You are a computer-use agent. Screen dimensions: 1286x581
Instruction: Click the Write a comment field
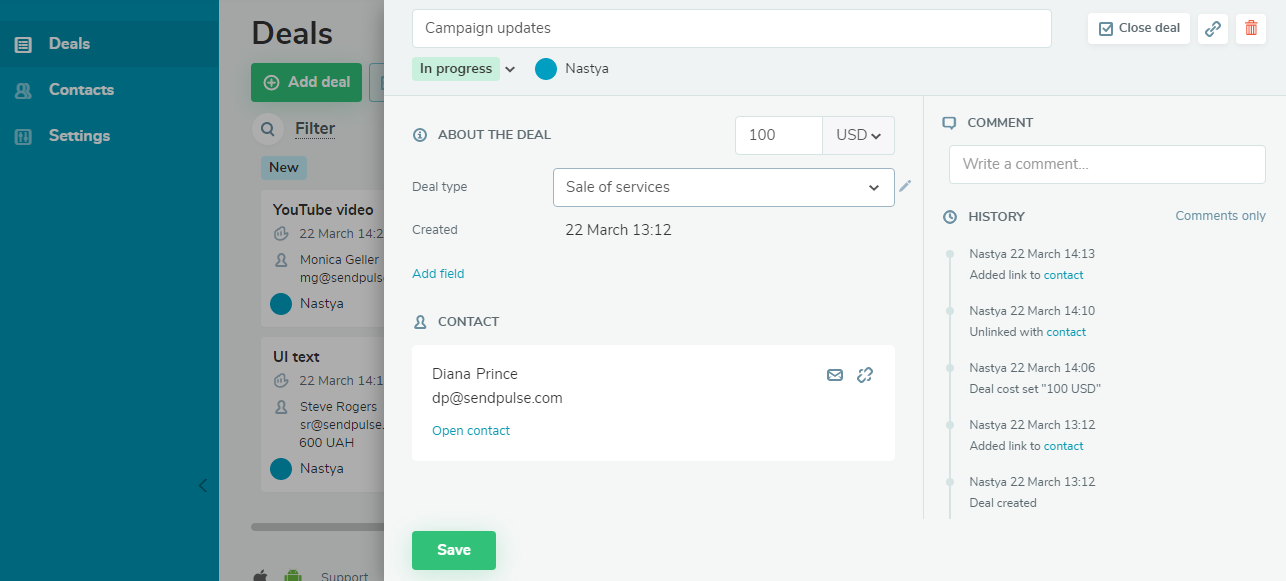click(x=1106, y=163)
